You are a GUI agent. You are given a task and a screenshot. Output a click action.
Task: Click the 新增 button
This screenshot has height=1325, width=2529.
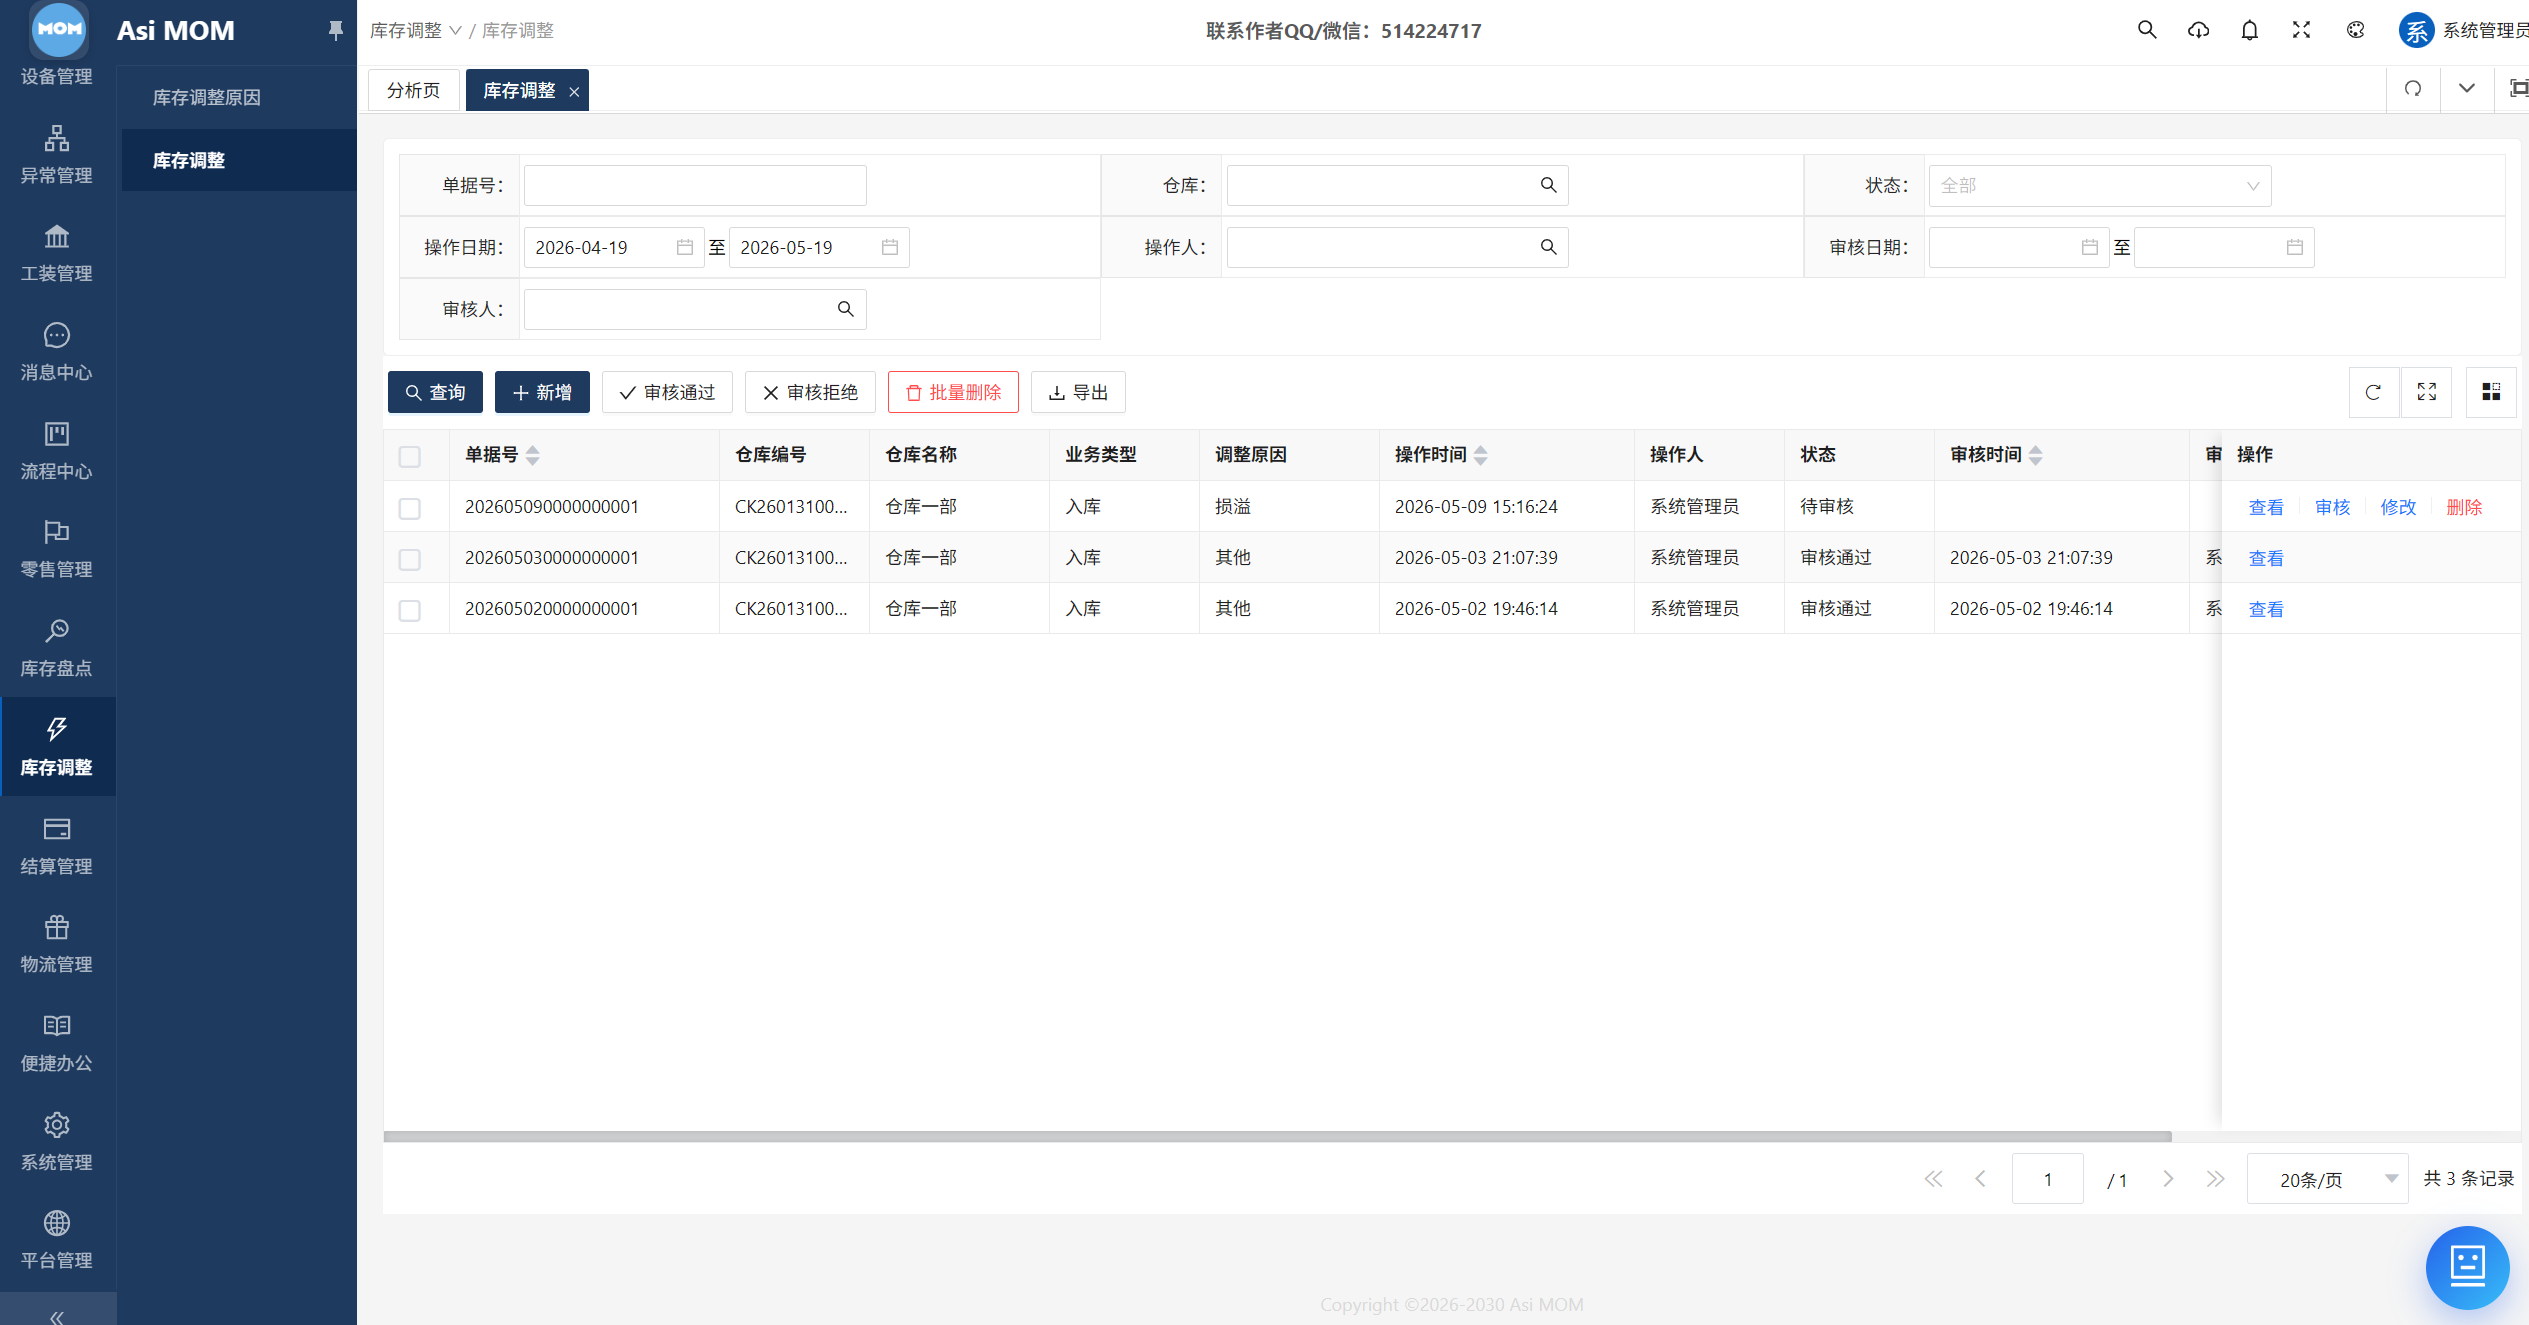pos(542,392)
